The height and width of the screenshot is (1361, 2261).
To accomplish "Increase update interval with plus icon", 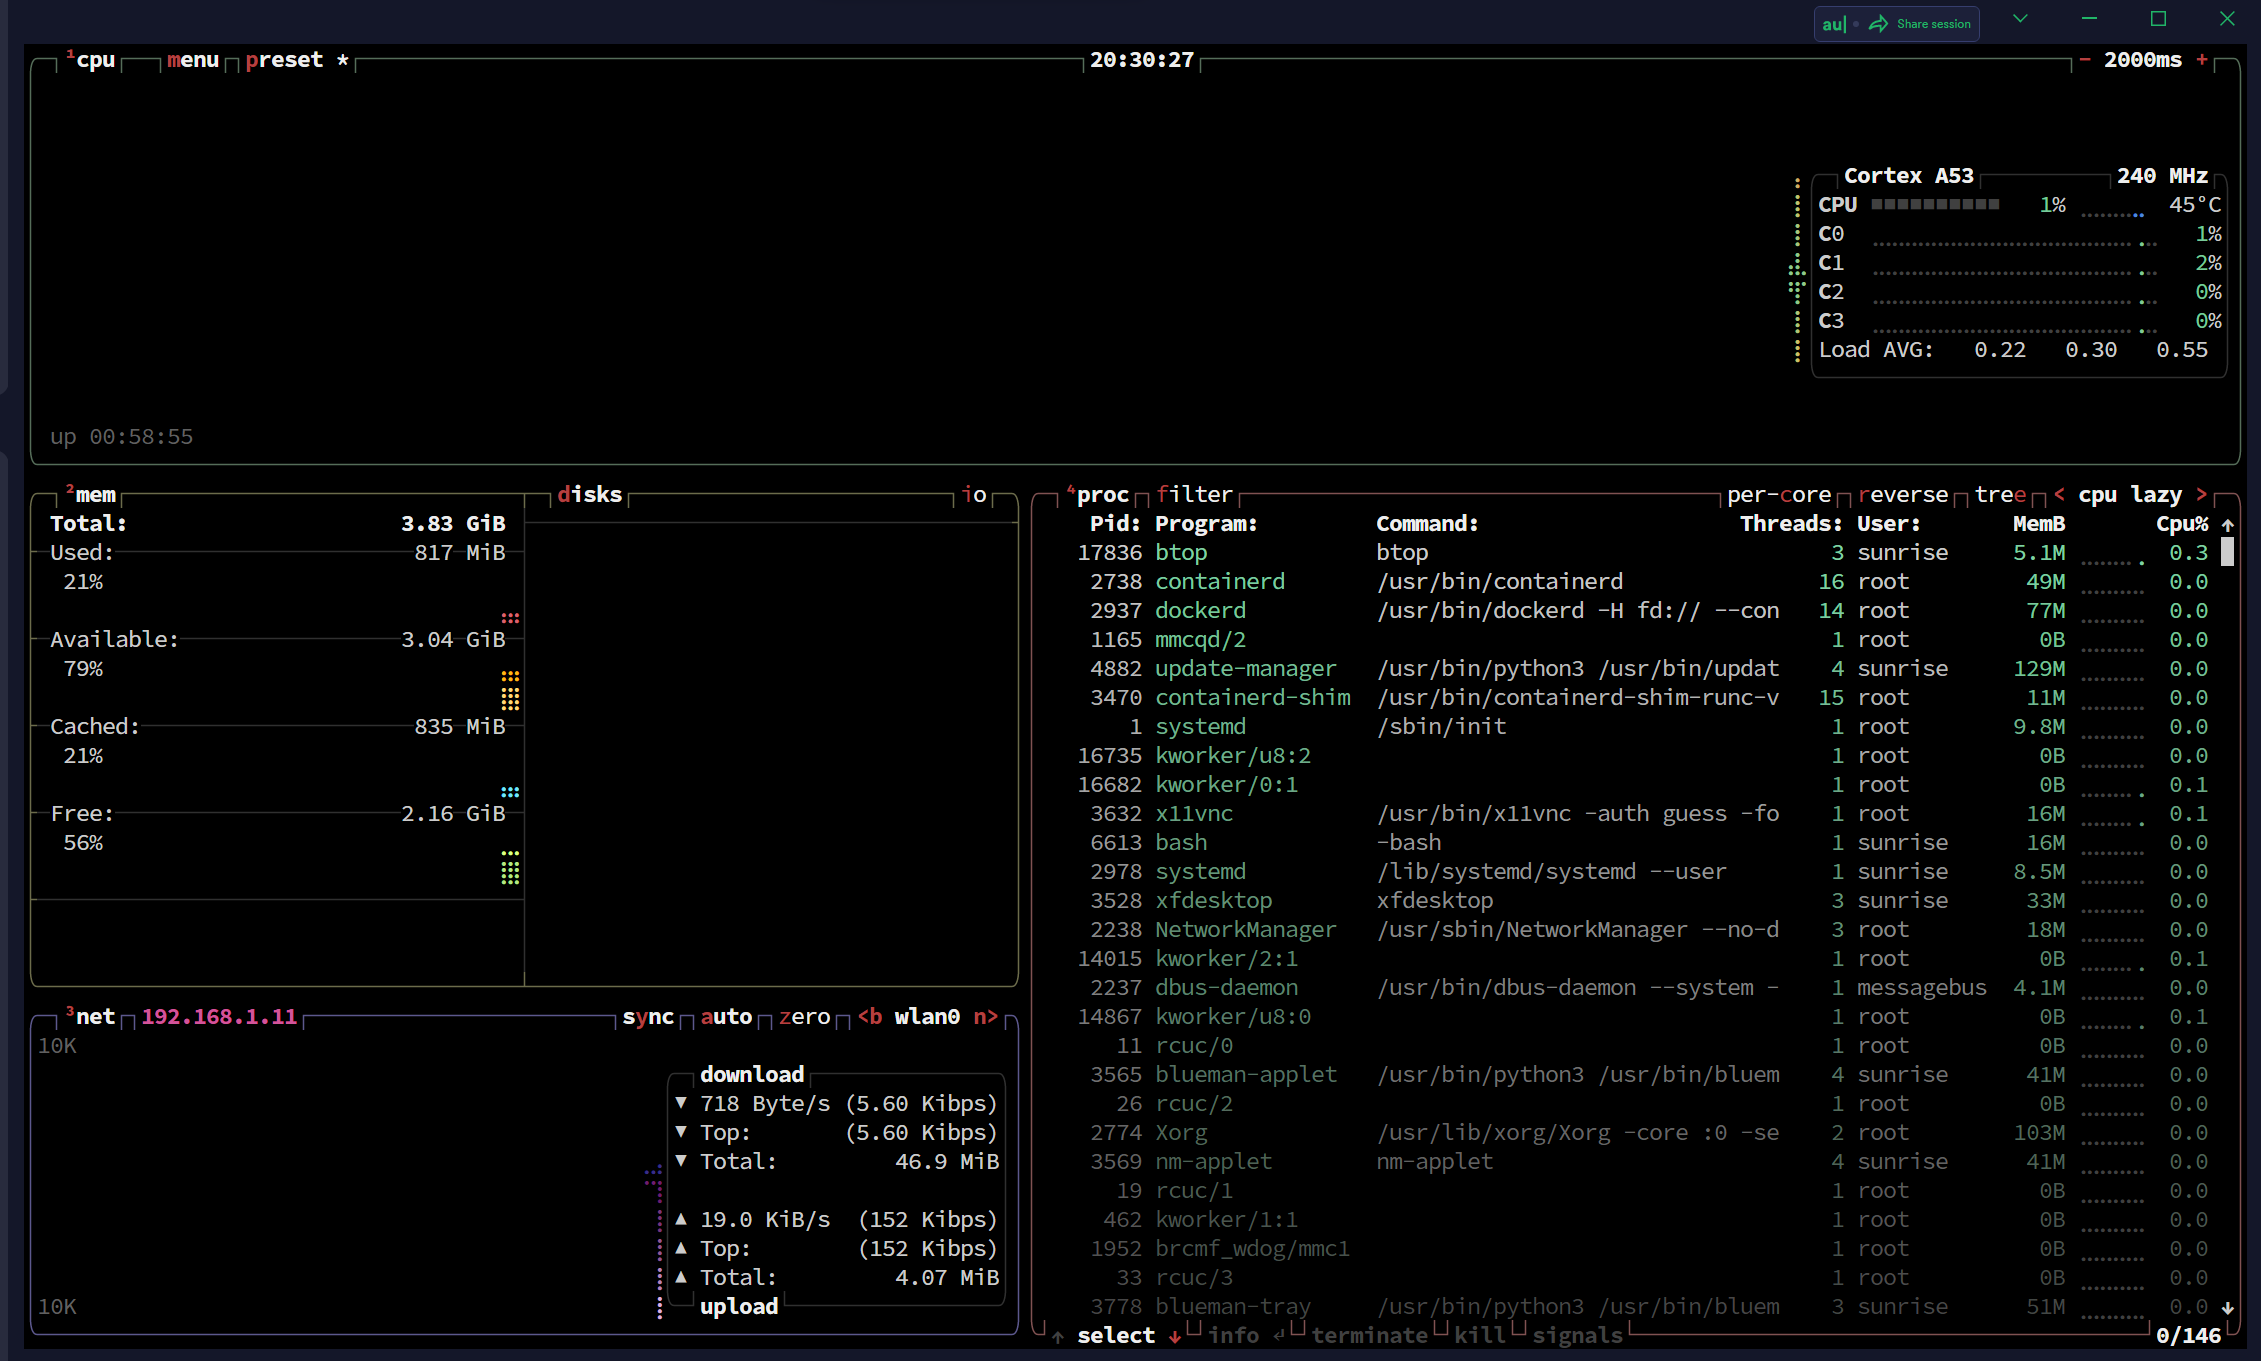I will (2202, 60).
